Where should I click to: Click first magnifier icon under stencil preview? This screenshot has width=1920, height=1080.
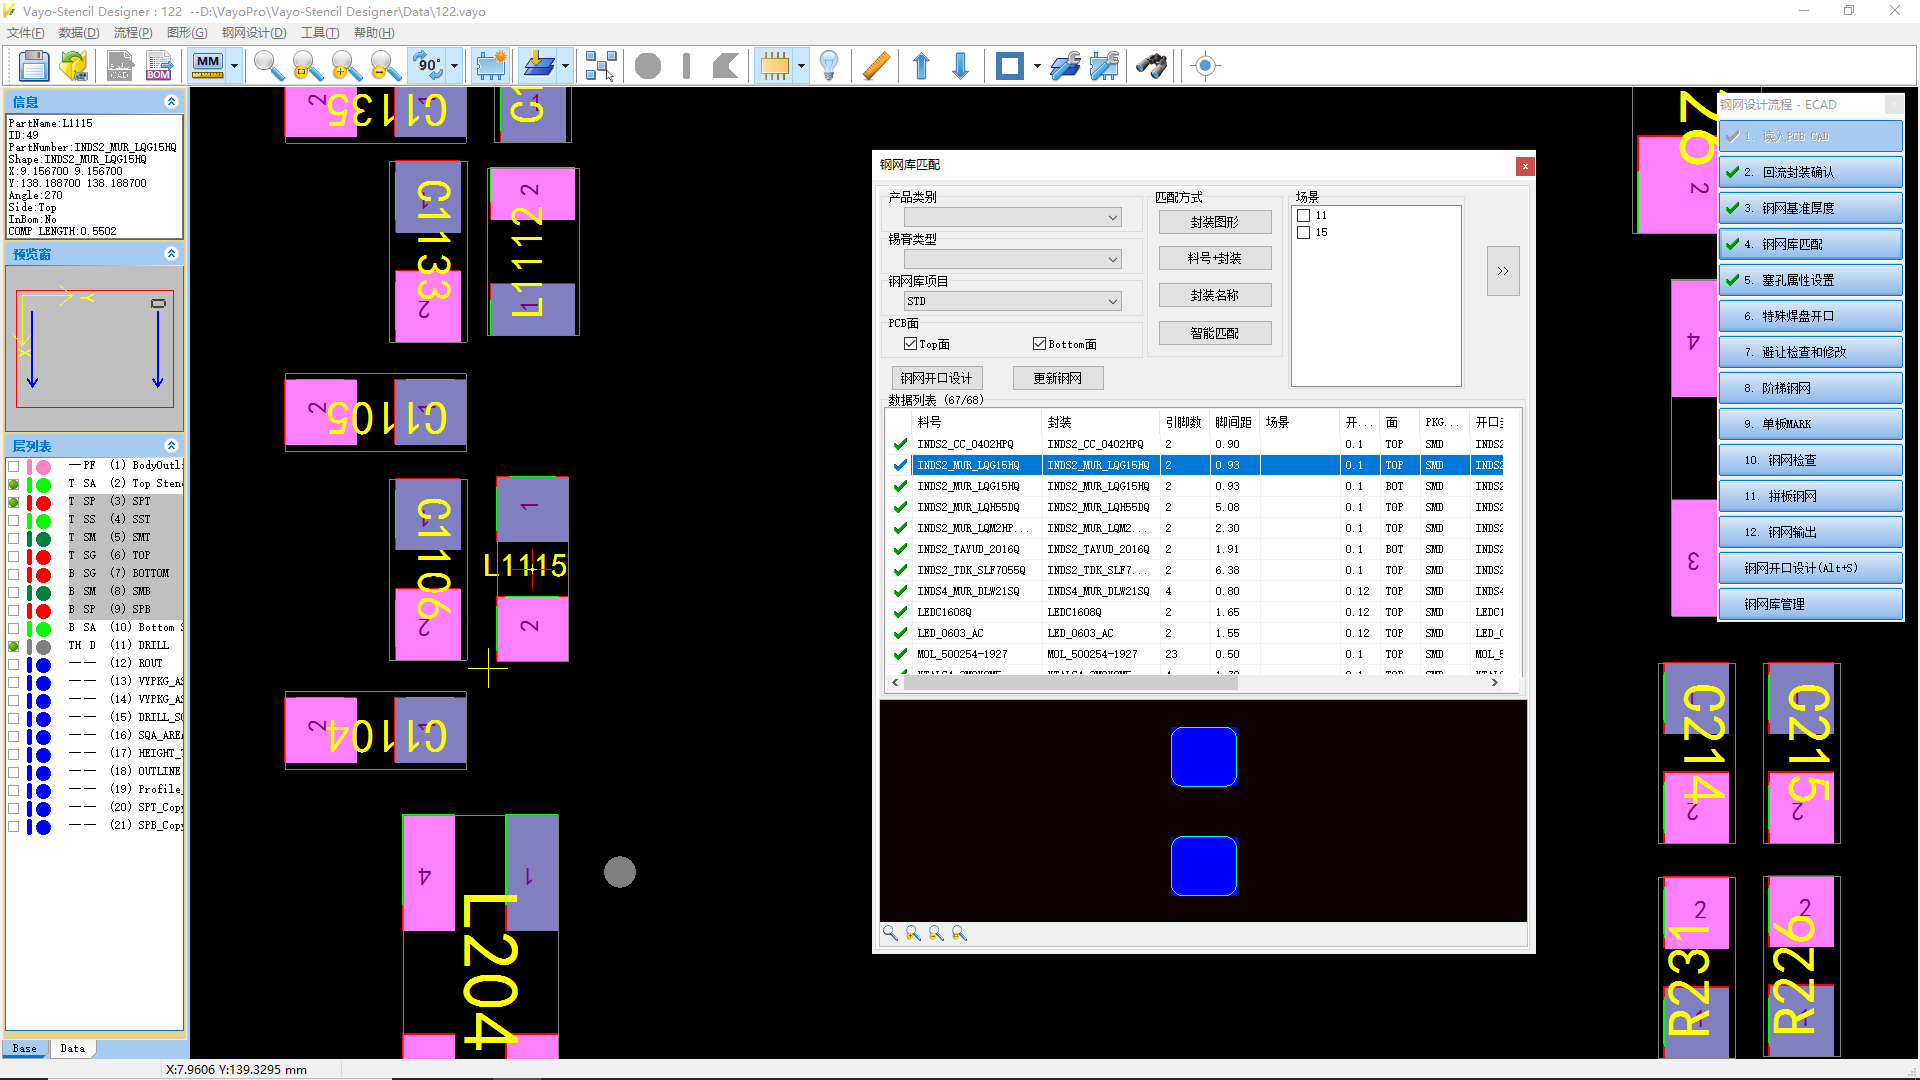click(x=890, y=933)
